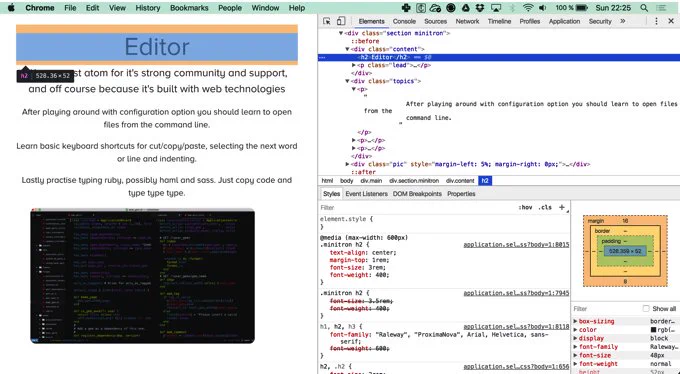
Task: Add new style rule with plus icon
Action: tap(562, 207)
